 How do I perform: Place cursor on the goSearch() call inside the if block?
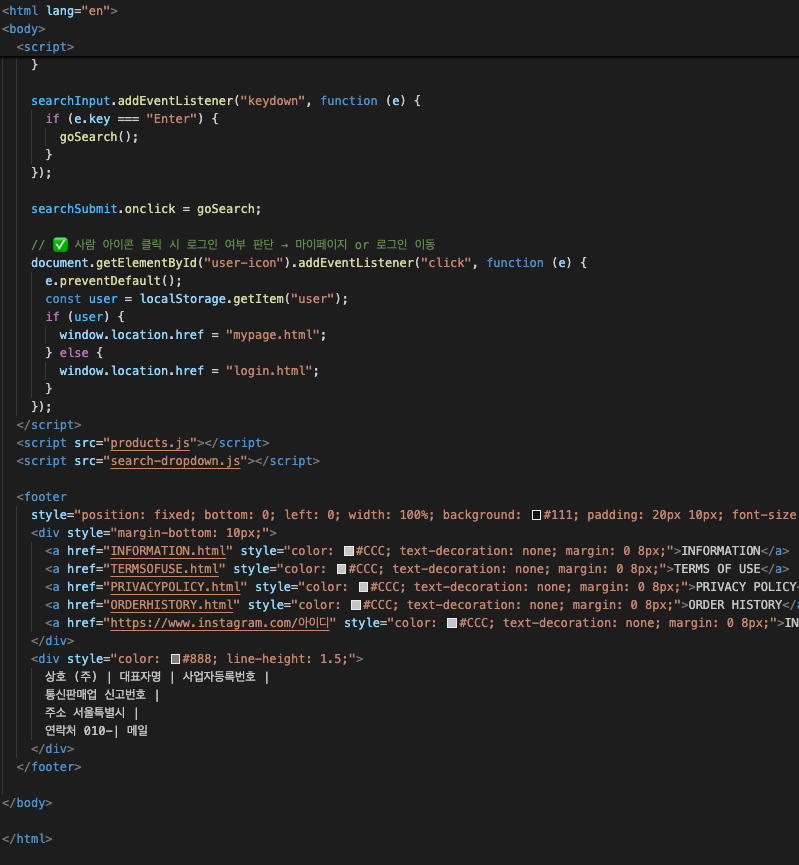tap(98, 137)
